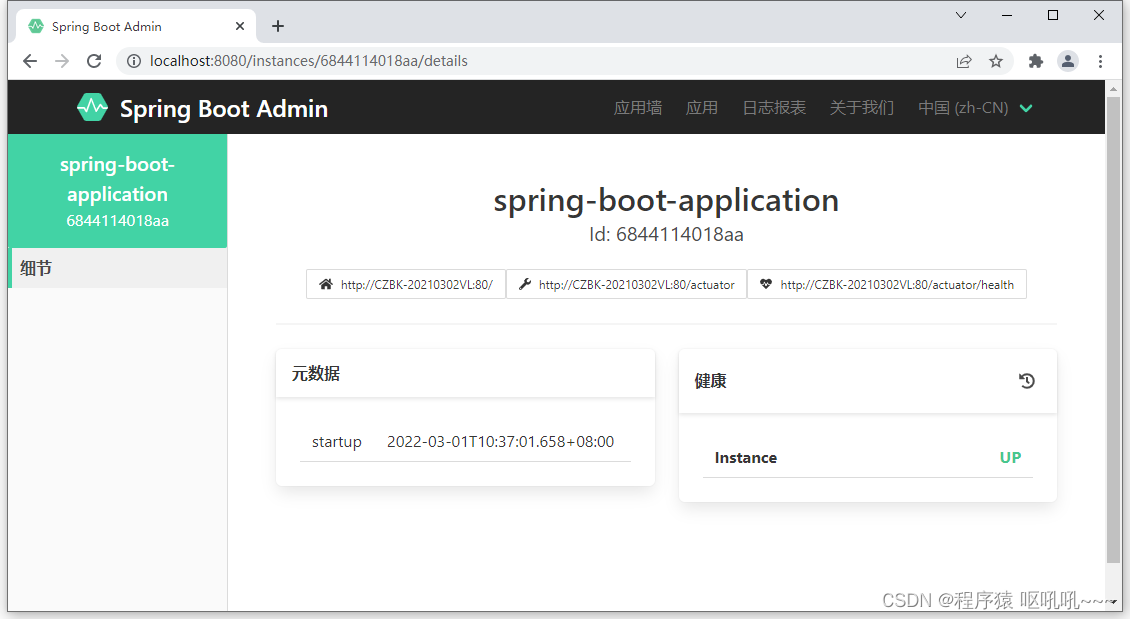Open the home URL http://CZBK-20210302VL:80/ button
Viewport: 1130px width, 619px height.
(x=406, y=284)
